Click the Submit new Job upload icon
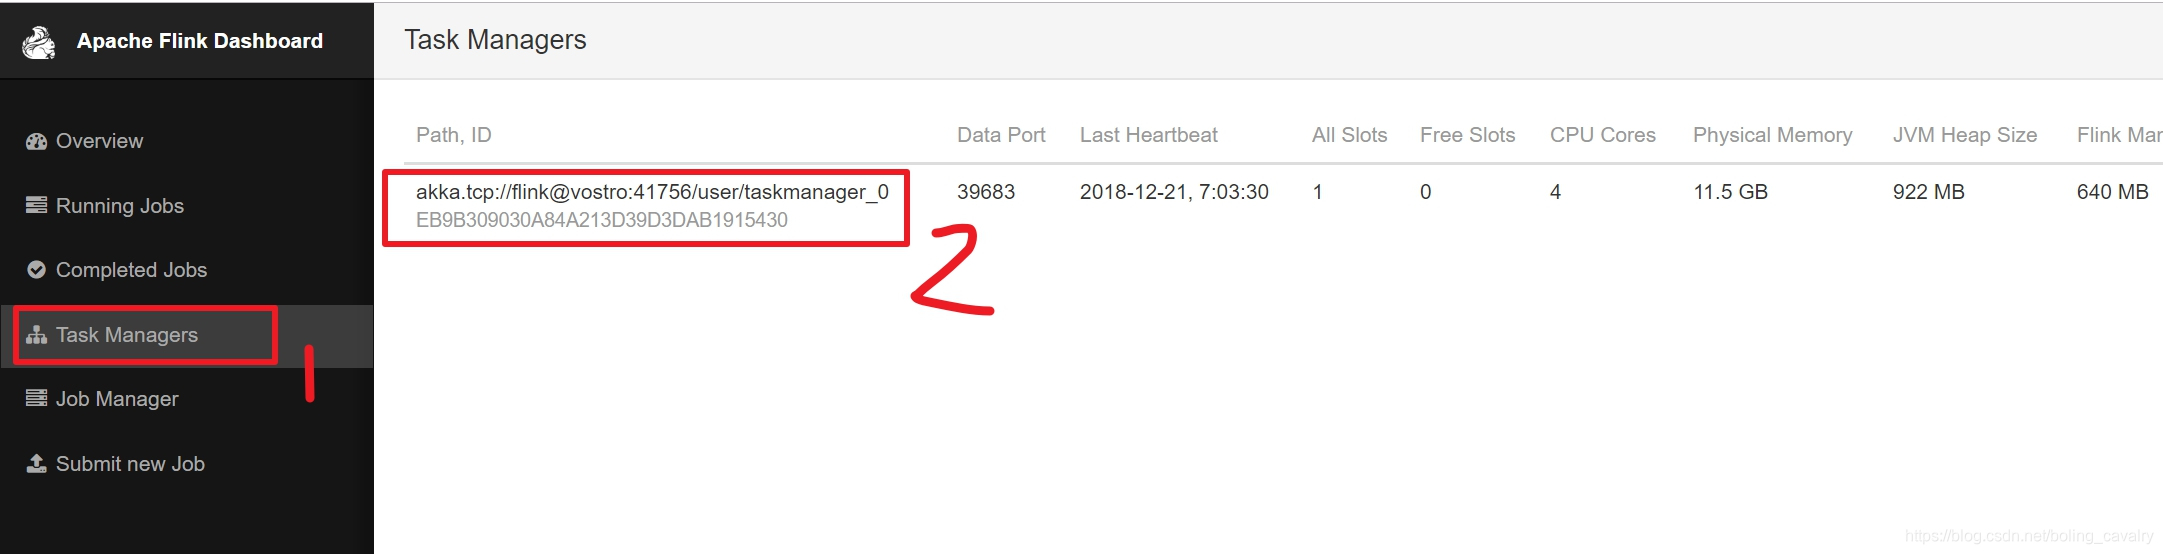The image size is (2163, 554). (x=37, y=463)
